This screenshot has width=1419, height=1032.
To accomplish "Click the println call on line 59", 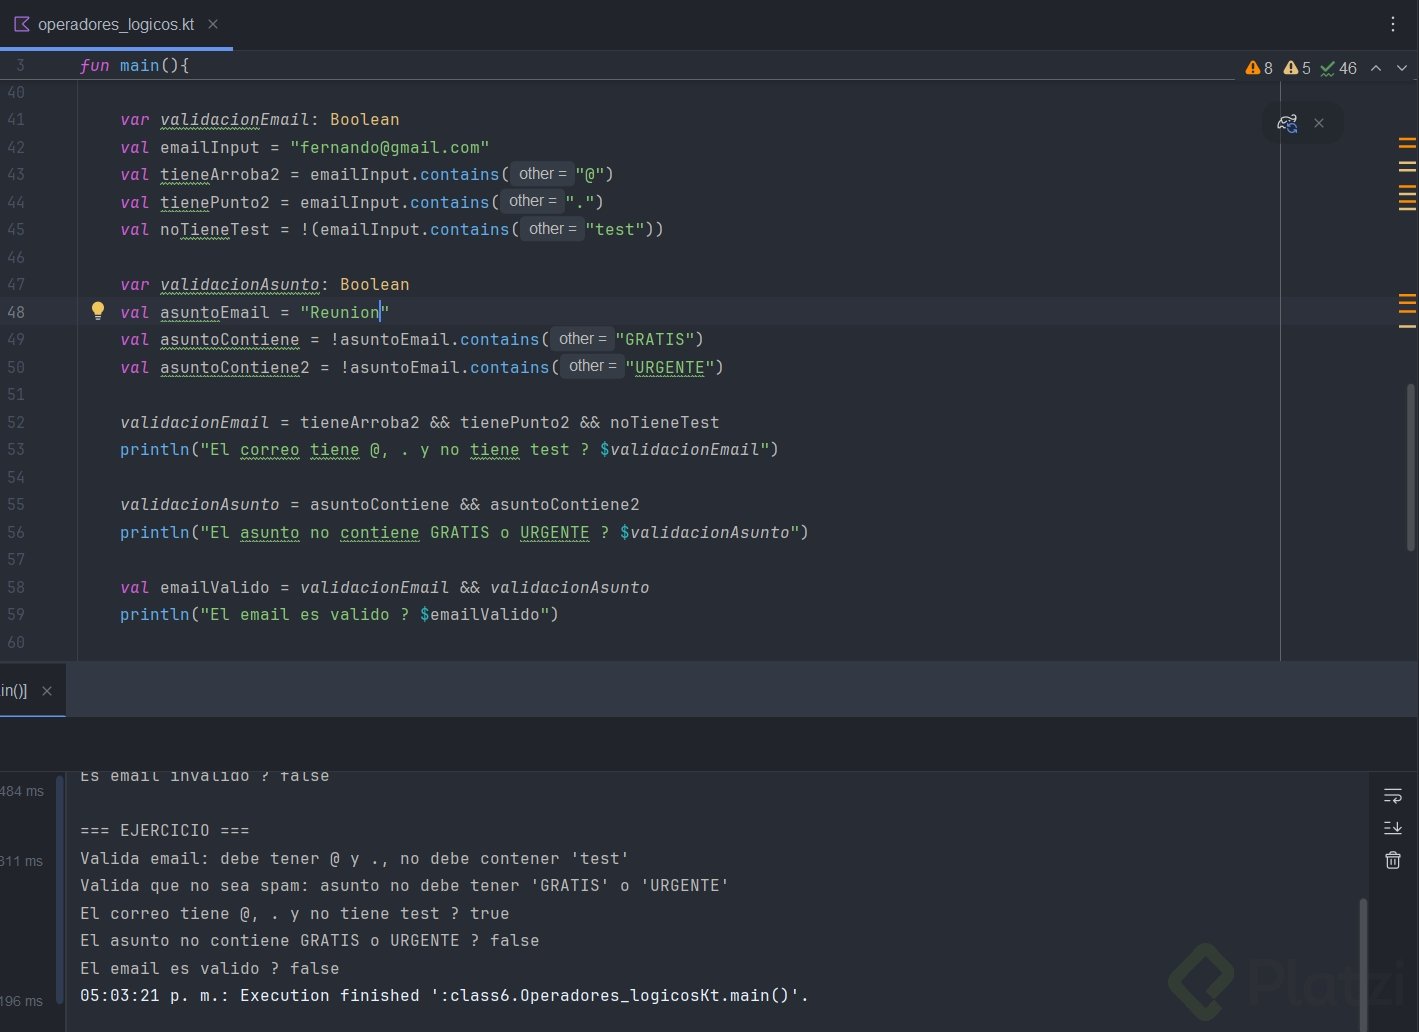I will point(155,614).
